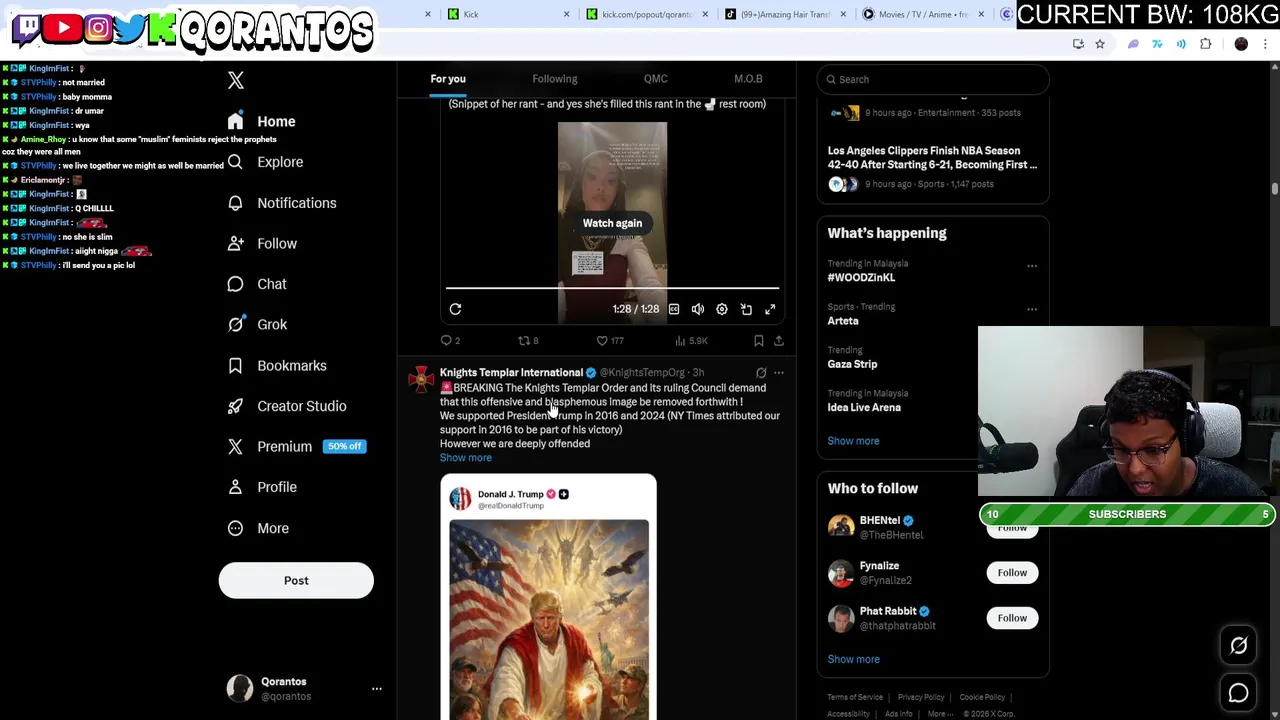Switch to the For you tab
The width and height of the screenshot is (1280, 720).
(x=448, y=79)
